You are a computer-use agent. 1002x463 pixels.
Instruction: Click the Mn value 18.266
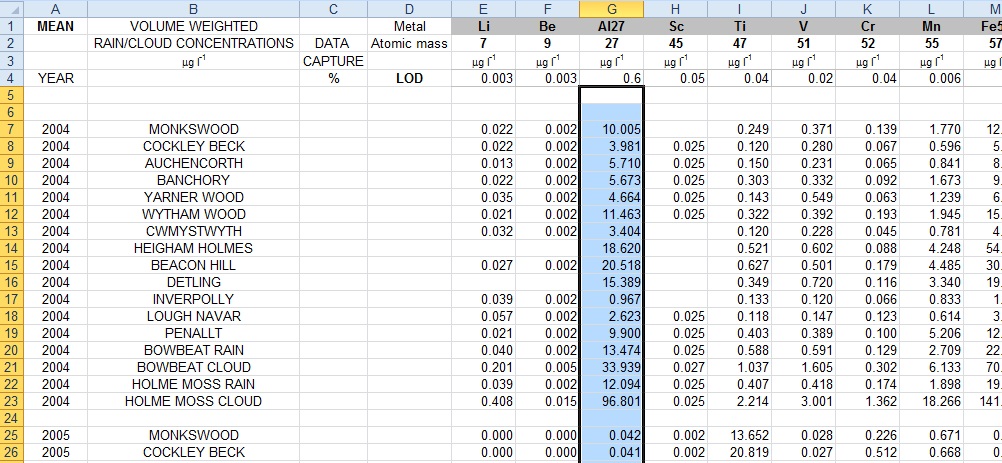[937, 401]
